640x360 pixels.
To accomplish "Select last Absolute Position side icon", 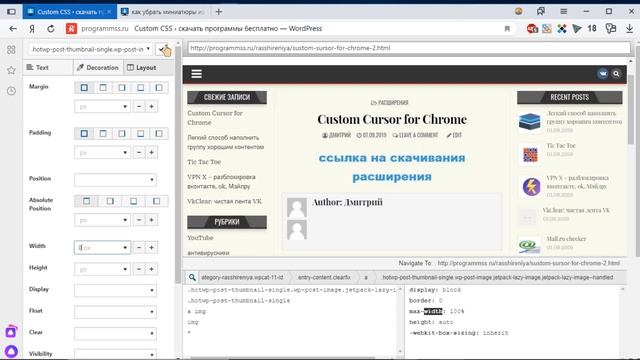I will coord(156,201).
